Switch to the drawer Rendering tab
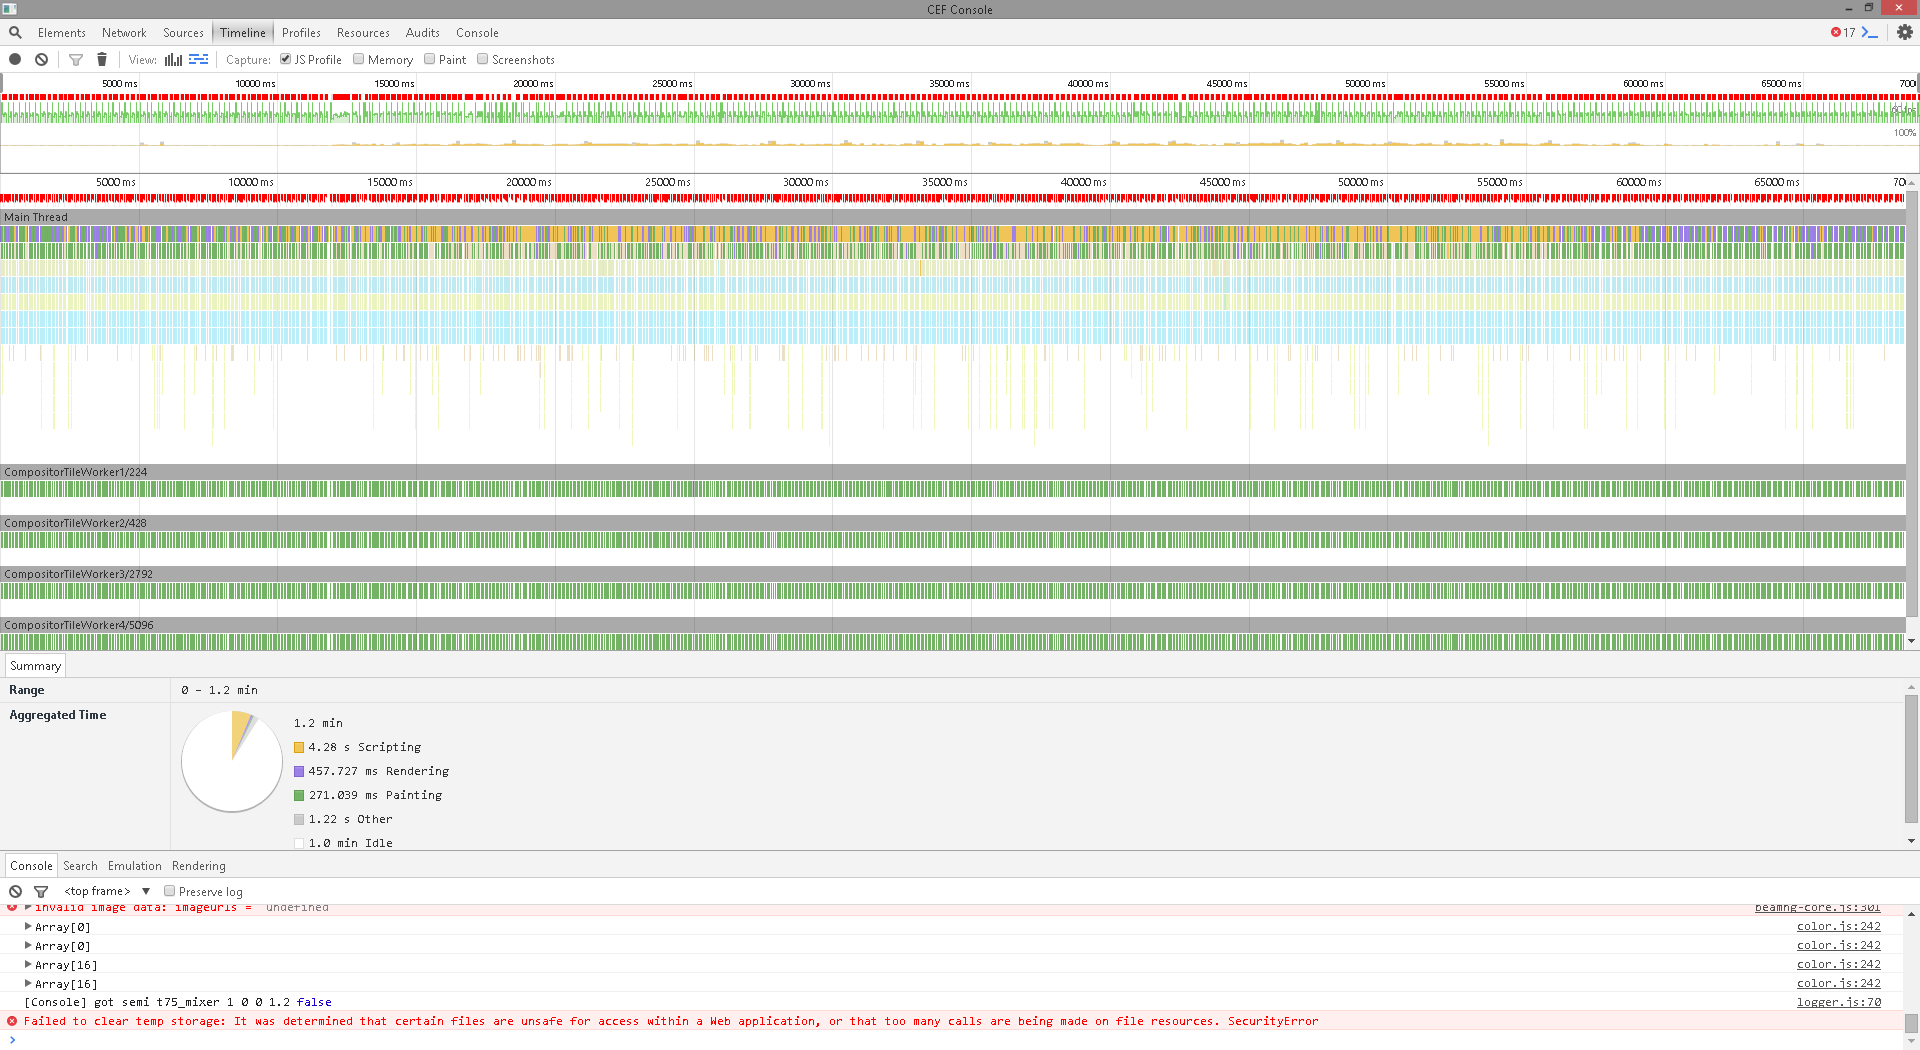Screen dimensions: 1920x1050 tap(199, 866)
